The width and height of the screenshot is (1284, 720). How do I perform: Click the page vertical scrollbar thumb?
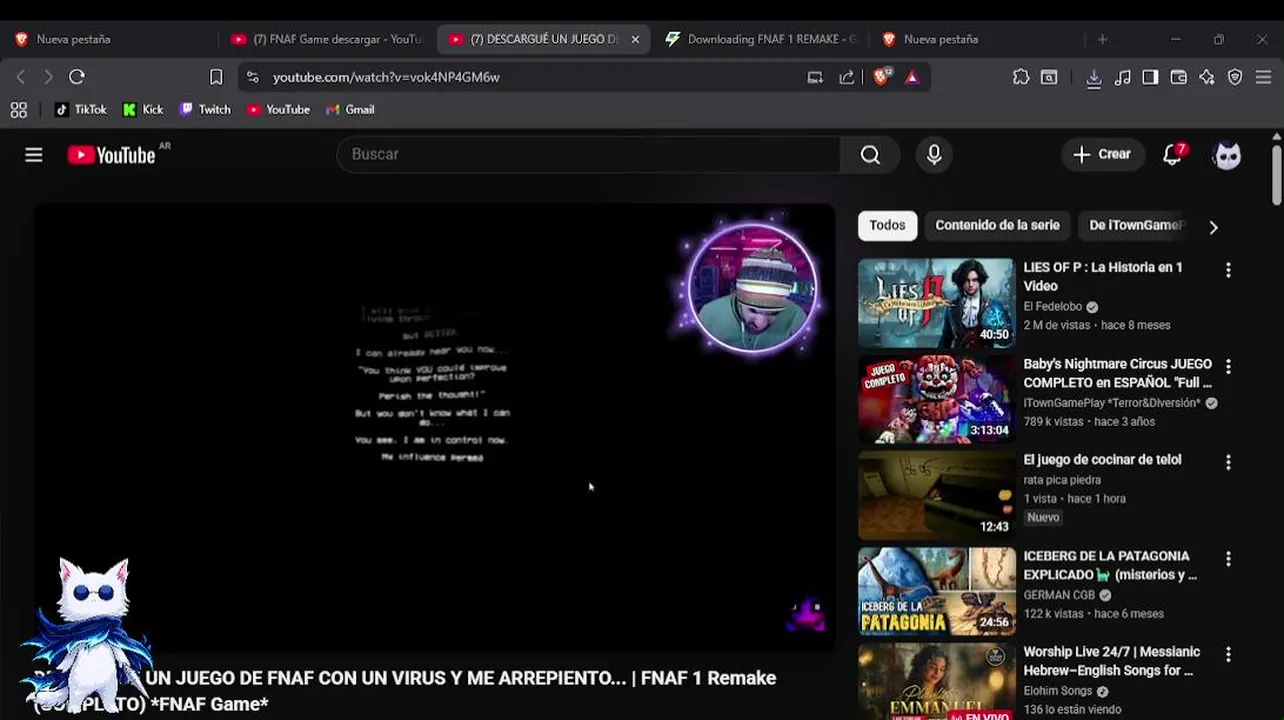[1276, 175]
